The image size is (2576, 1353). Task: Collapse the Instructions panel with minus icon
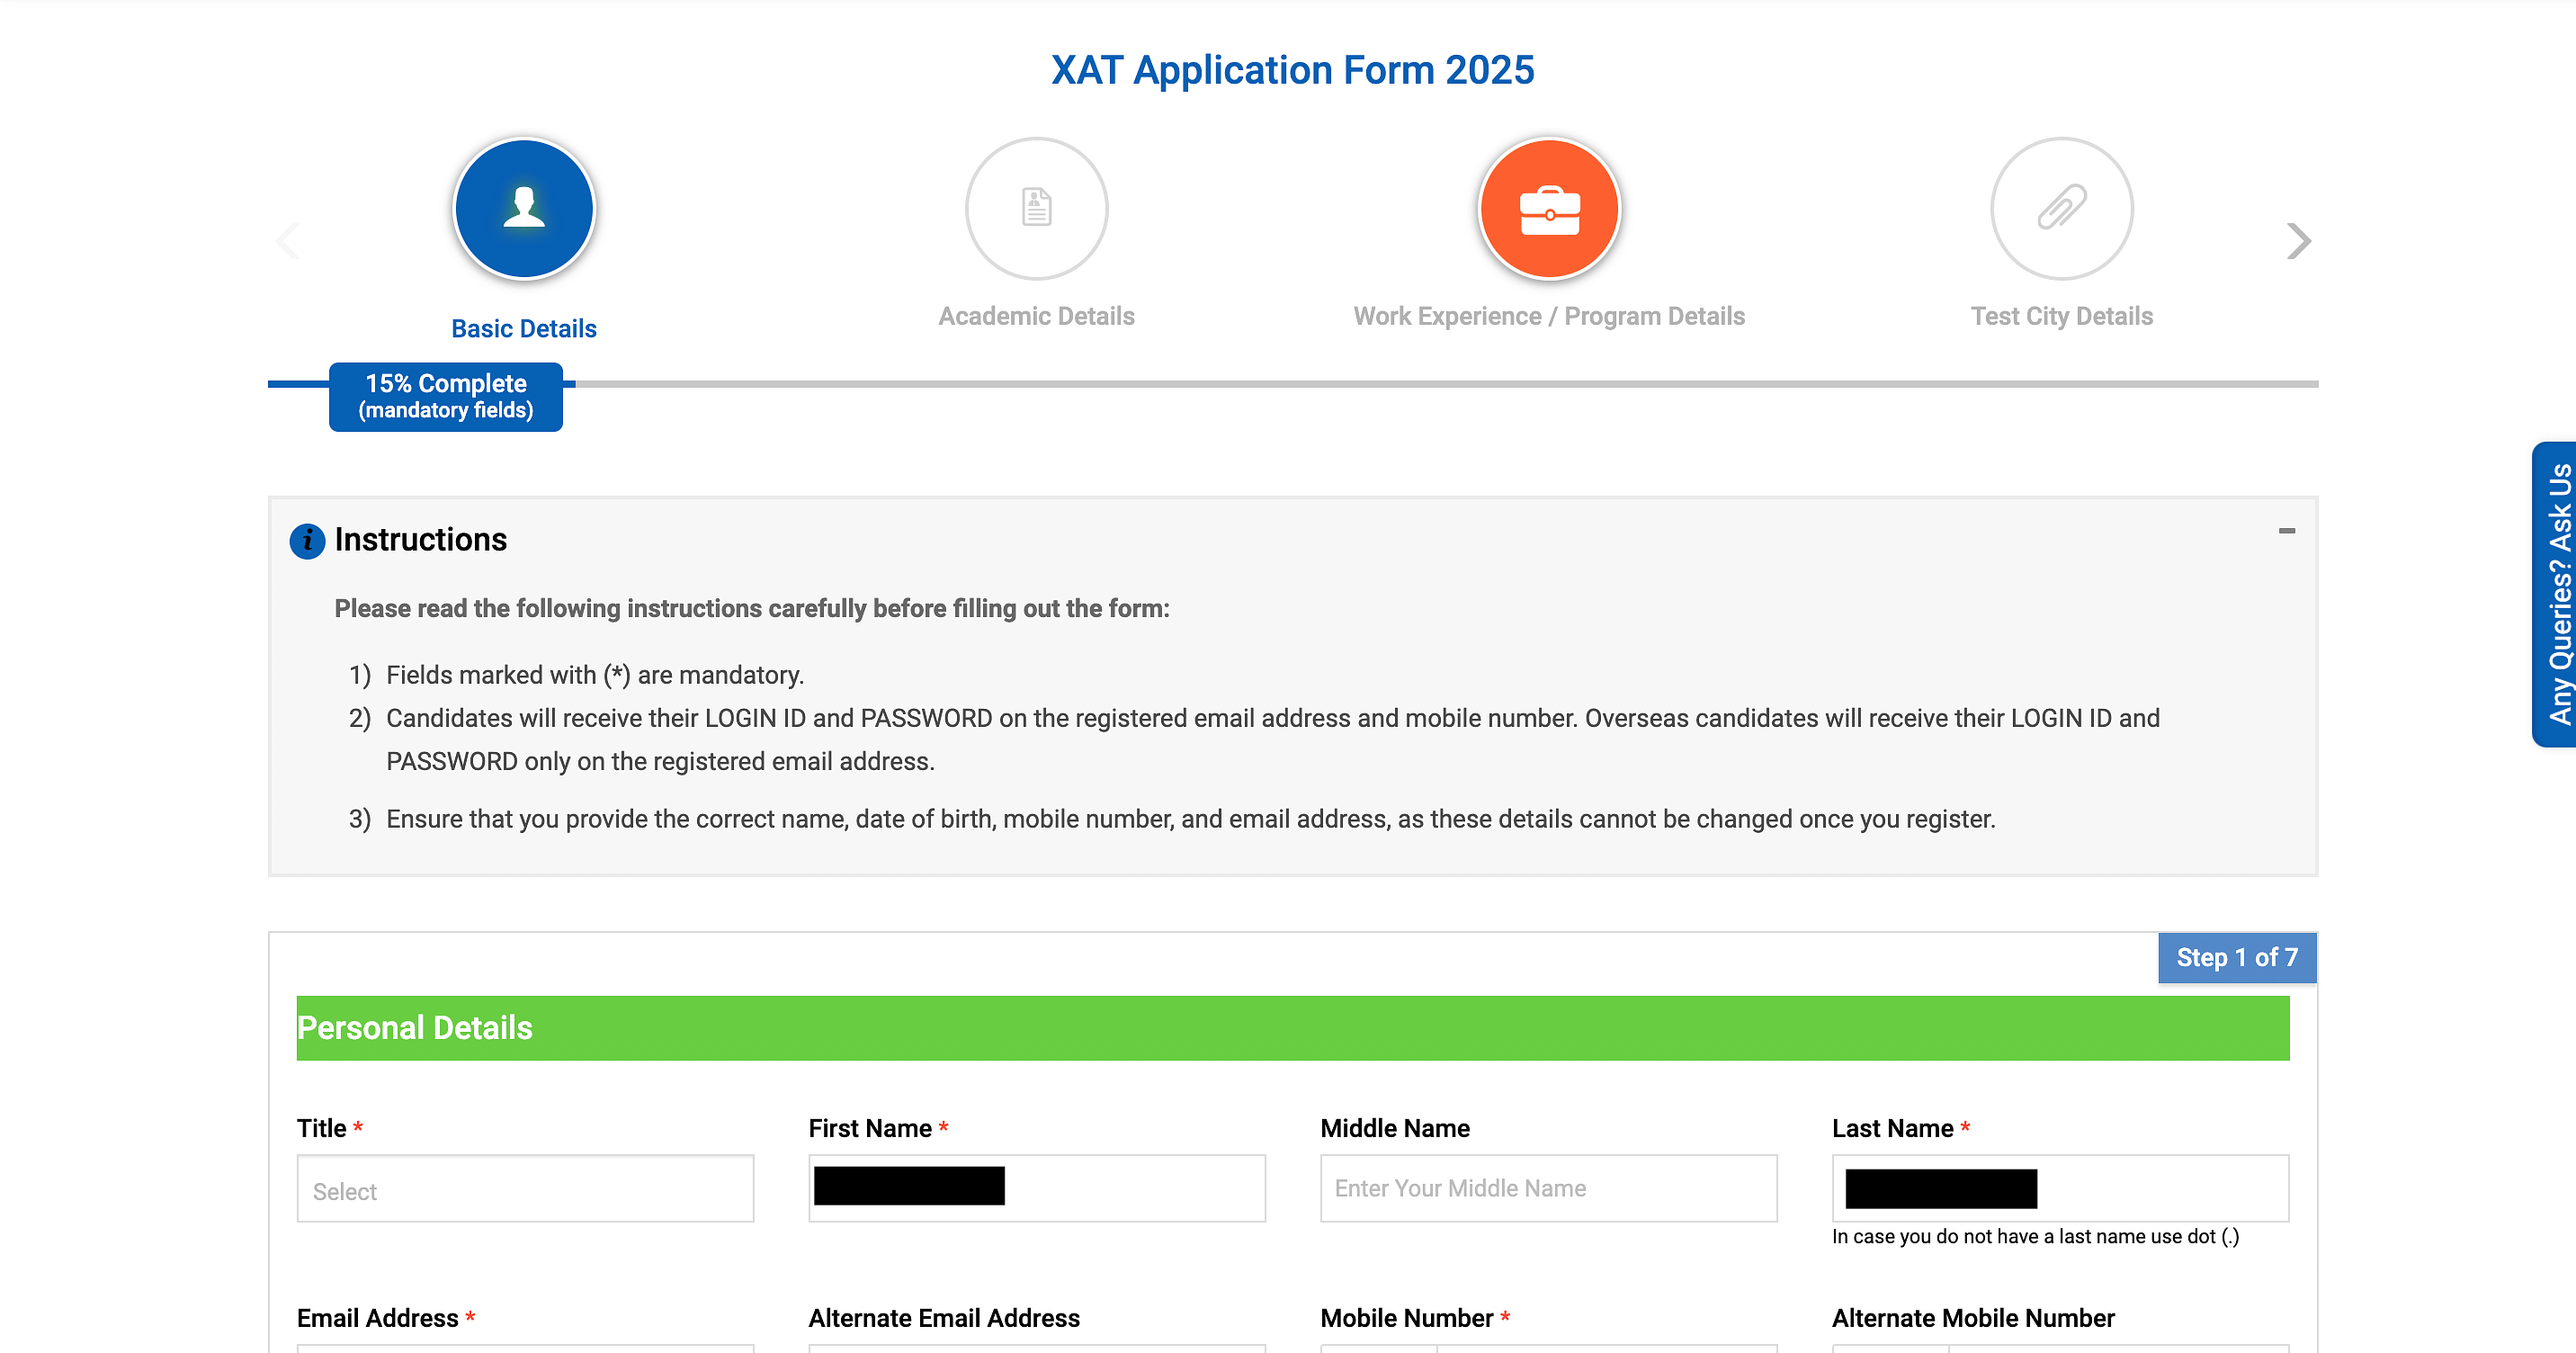click(x=2286, y=531)
